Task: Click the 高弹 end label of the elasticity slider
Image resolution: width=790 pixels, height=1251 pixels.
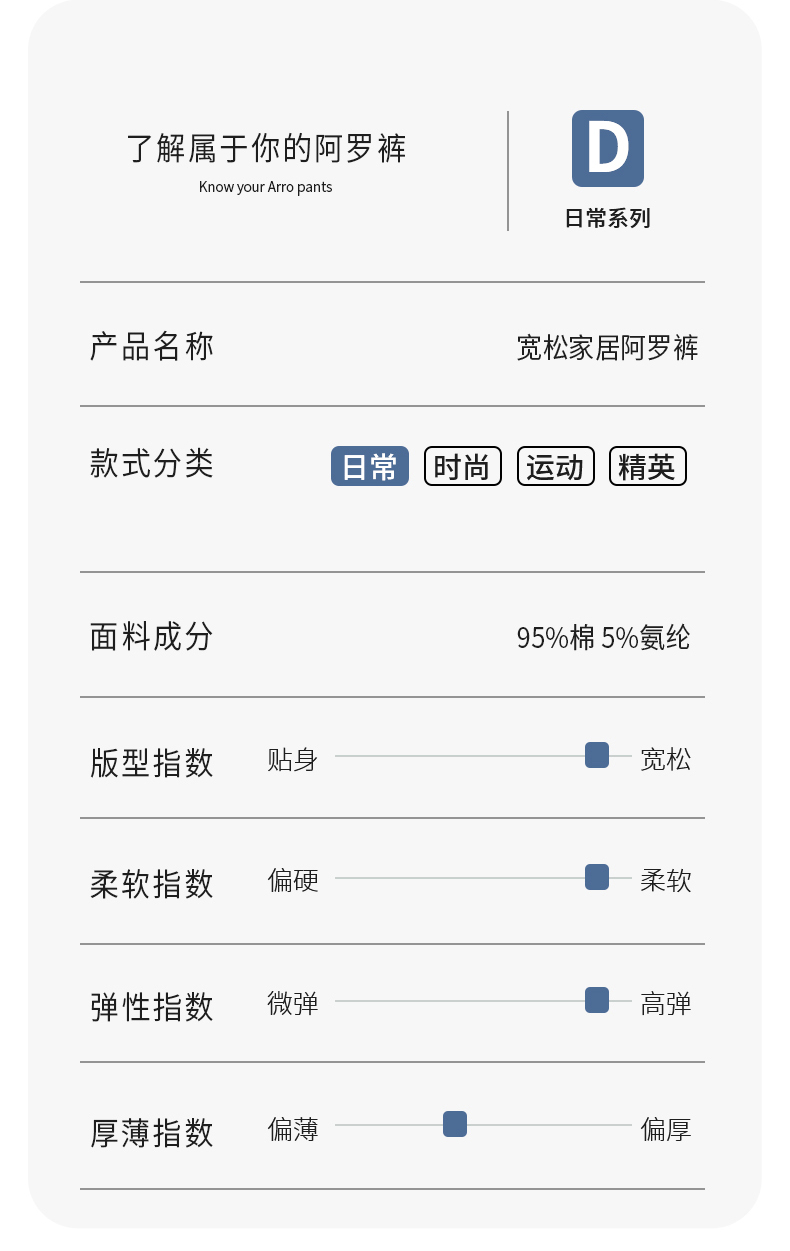Action: tap(666, 1004)
